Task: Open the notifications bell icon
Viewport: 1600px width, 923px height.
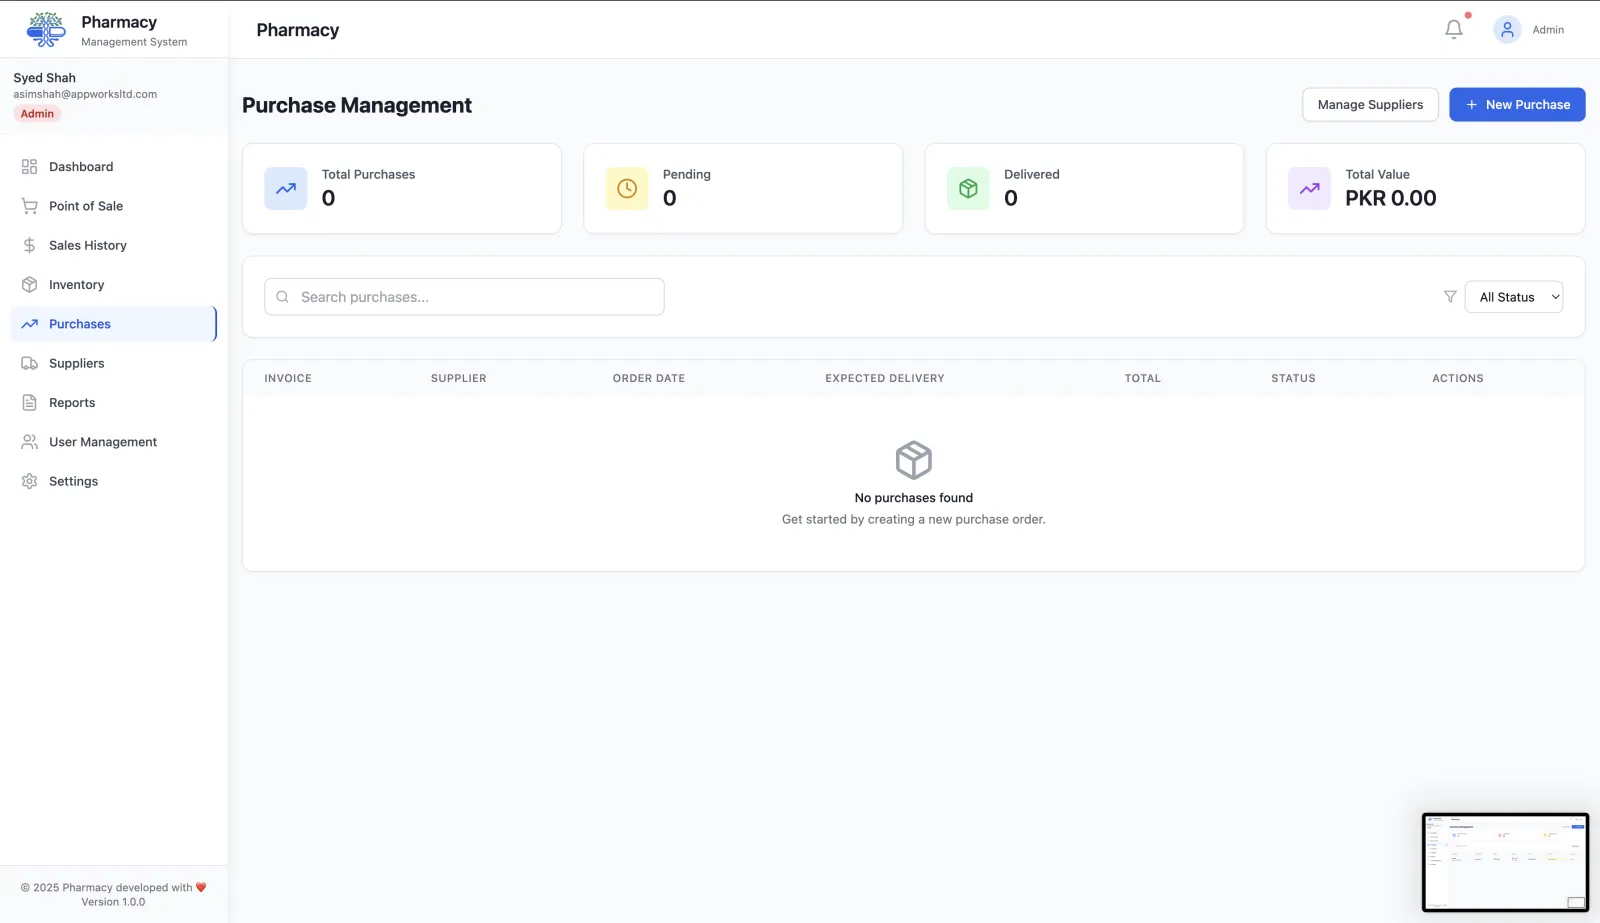Action: [1453, 30]
